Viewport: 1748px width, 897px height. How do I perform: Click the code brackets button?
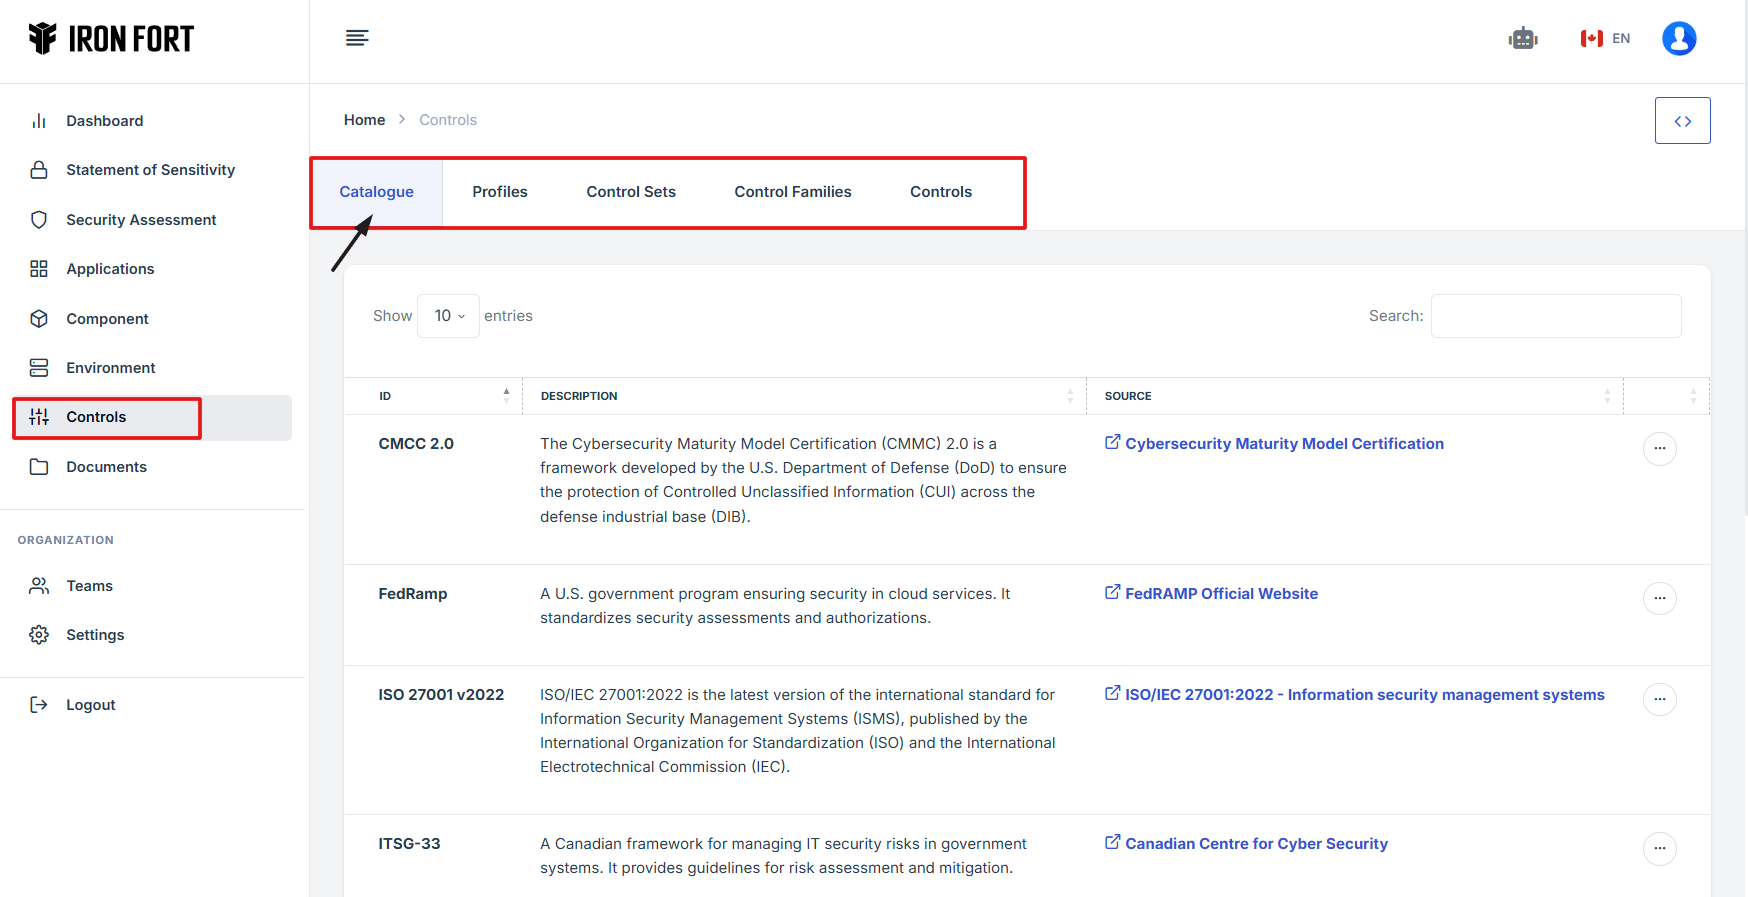click(1682, 121)
